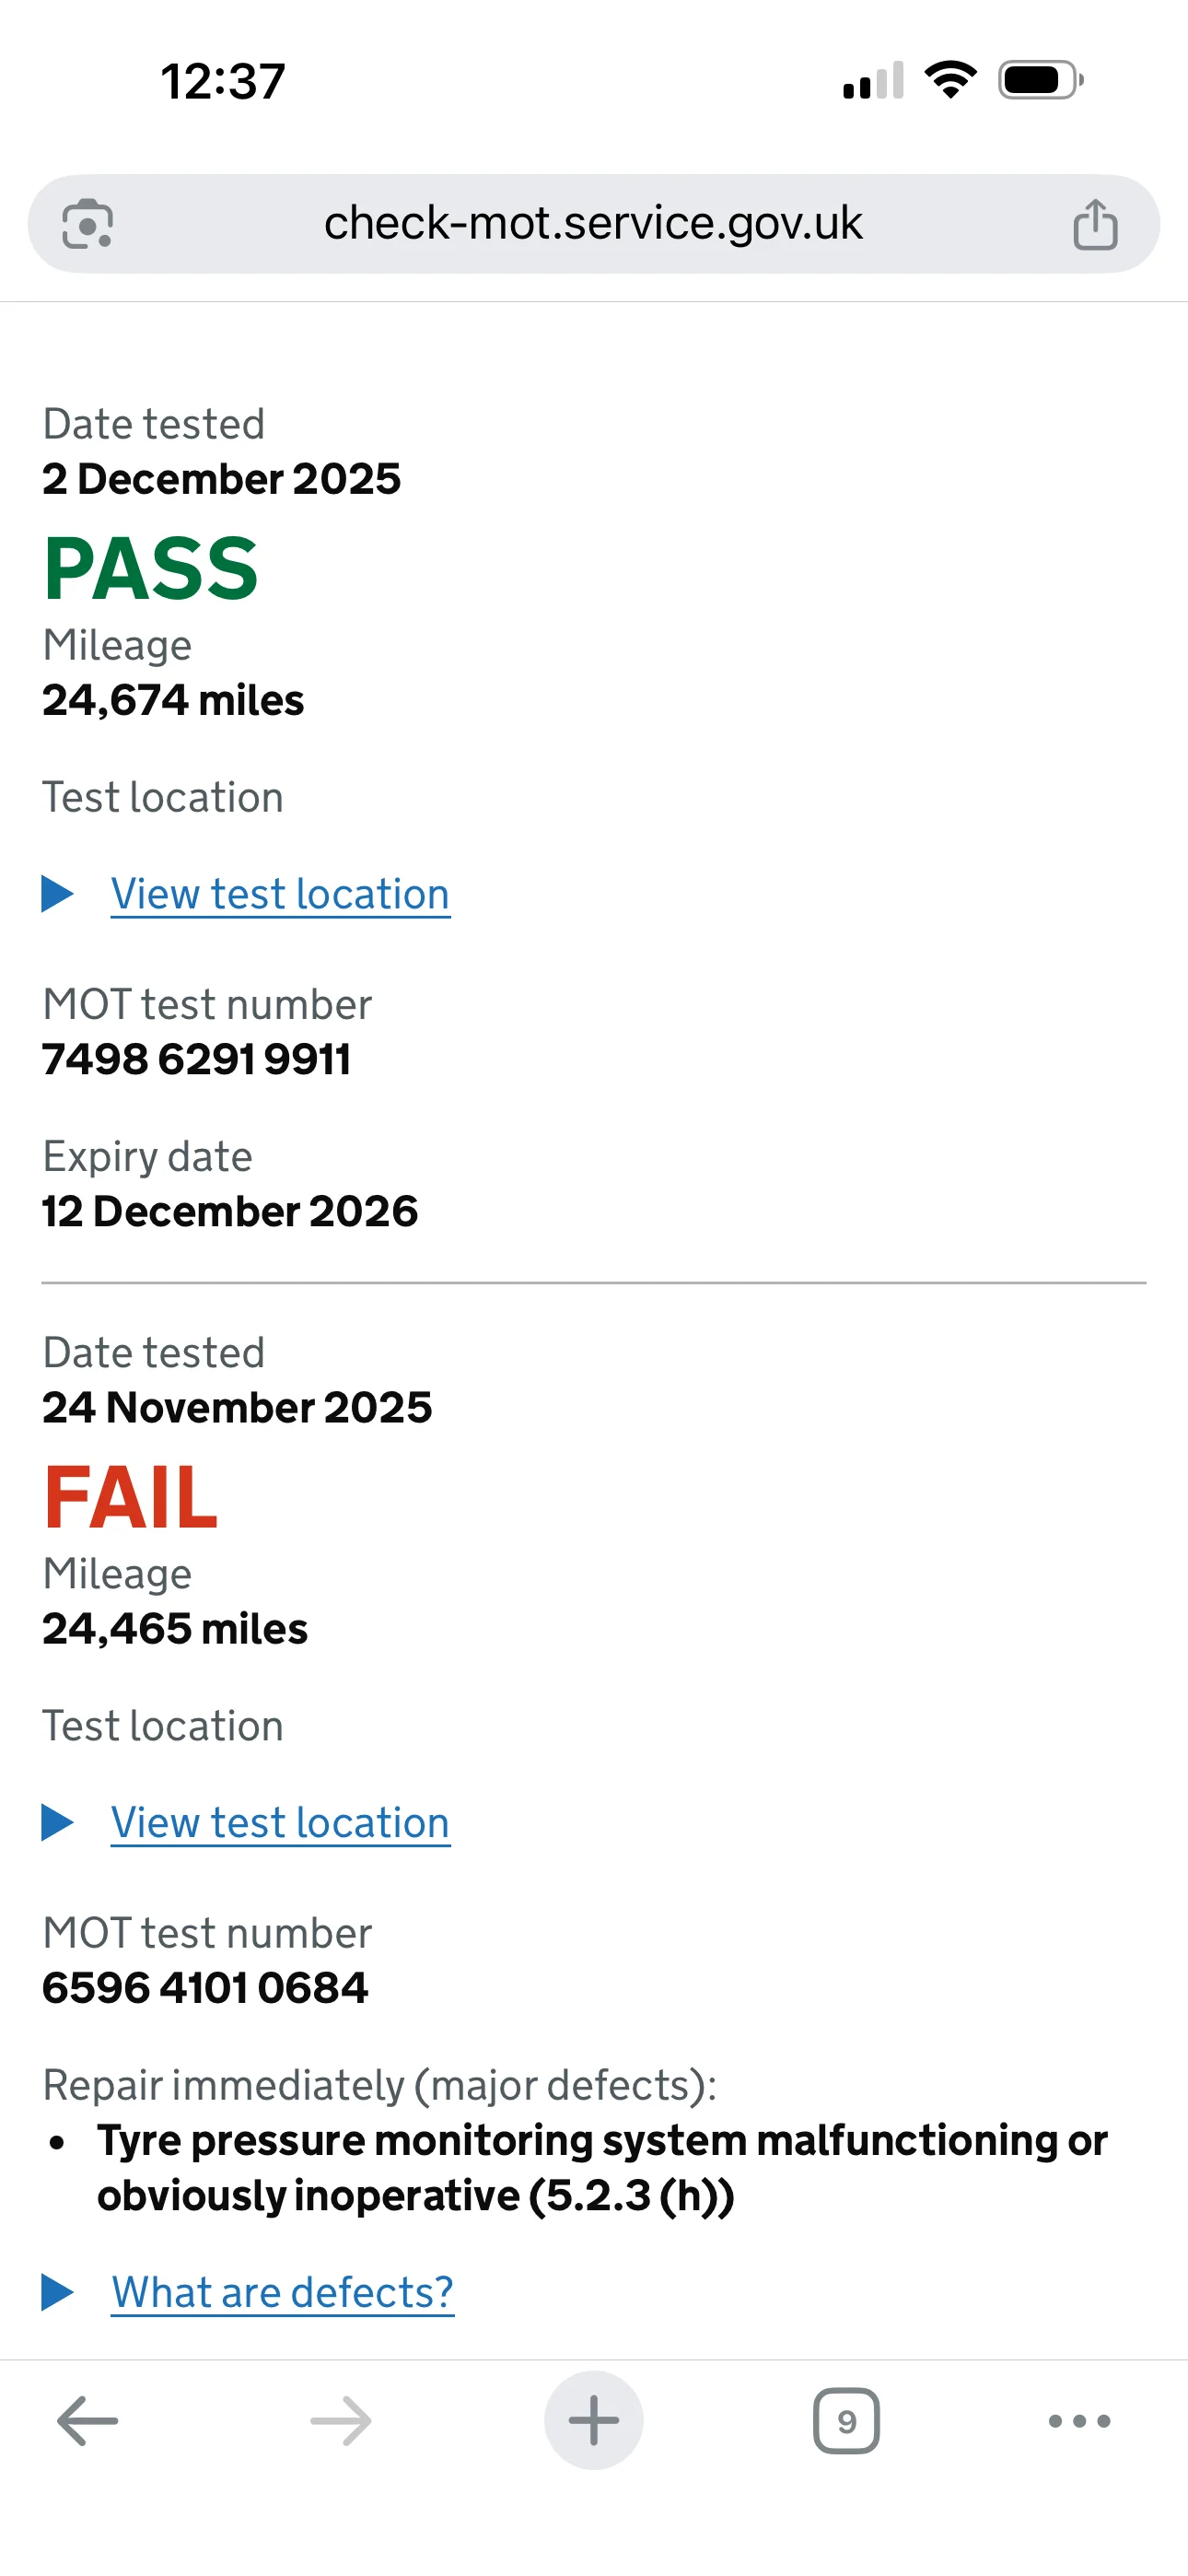Click the "What are defects?" link
Screen dimensions: 1188x2576
[282, 2292]
